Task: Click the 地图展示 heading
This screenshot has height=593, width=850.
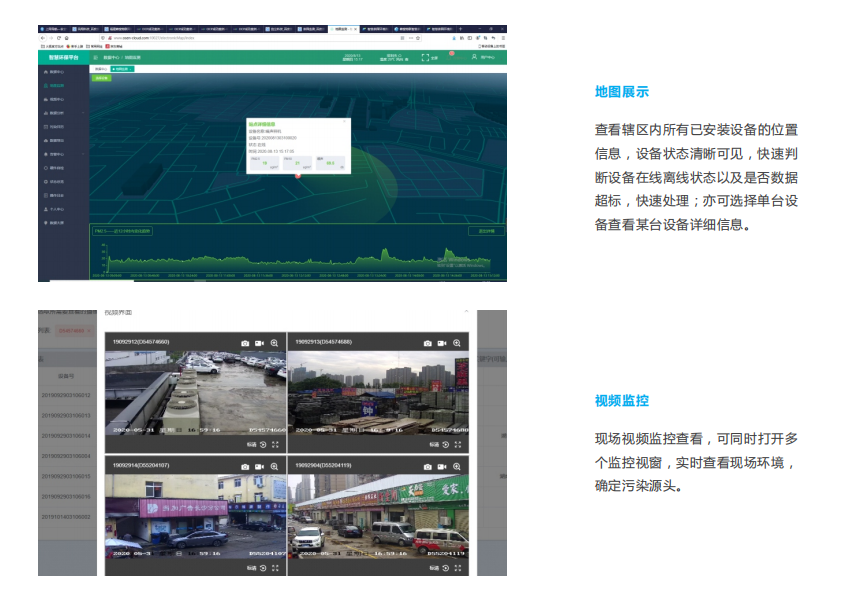Action: 622,92
